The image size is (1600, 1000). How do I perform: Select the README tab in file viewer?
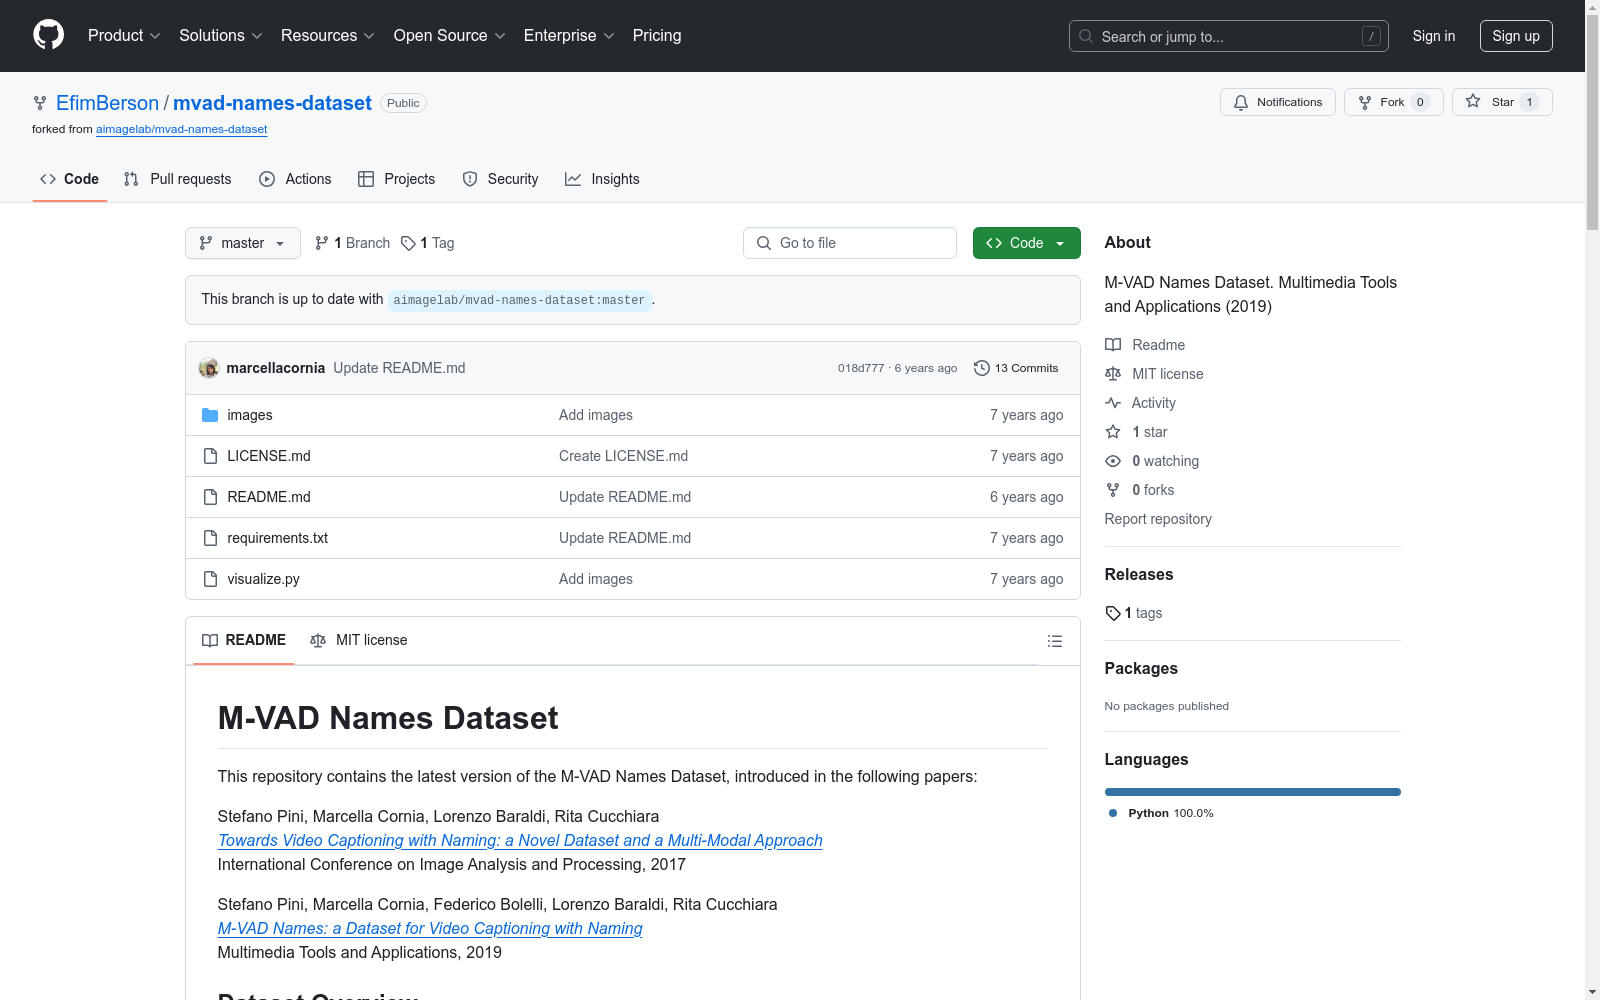click(244, 641)
